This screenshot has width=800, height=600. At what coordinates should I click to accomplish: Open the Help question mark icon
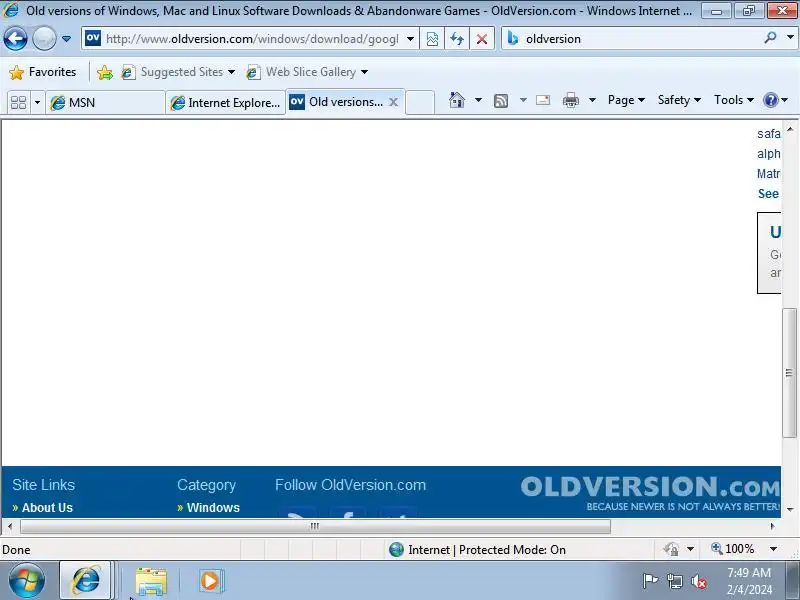(x=775, y=100)
